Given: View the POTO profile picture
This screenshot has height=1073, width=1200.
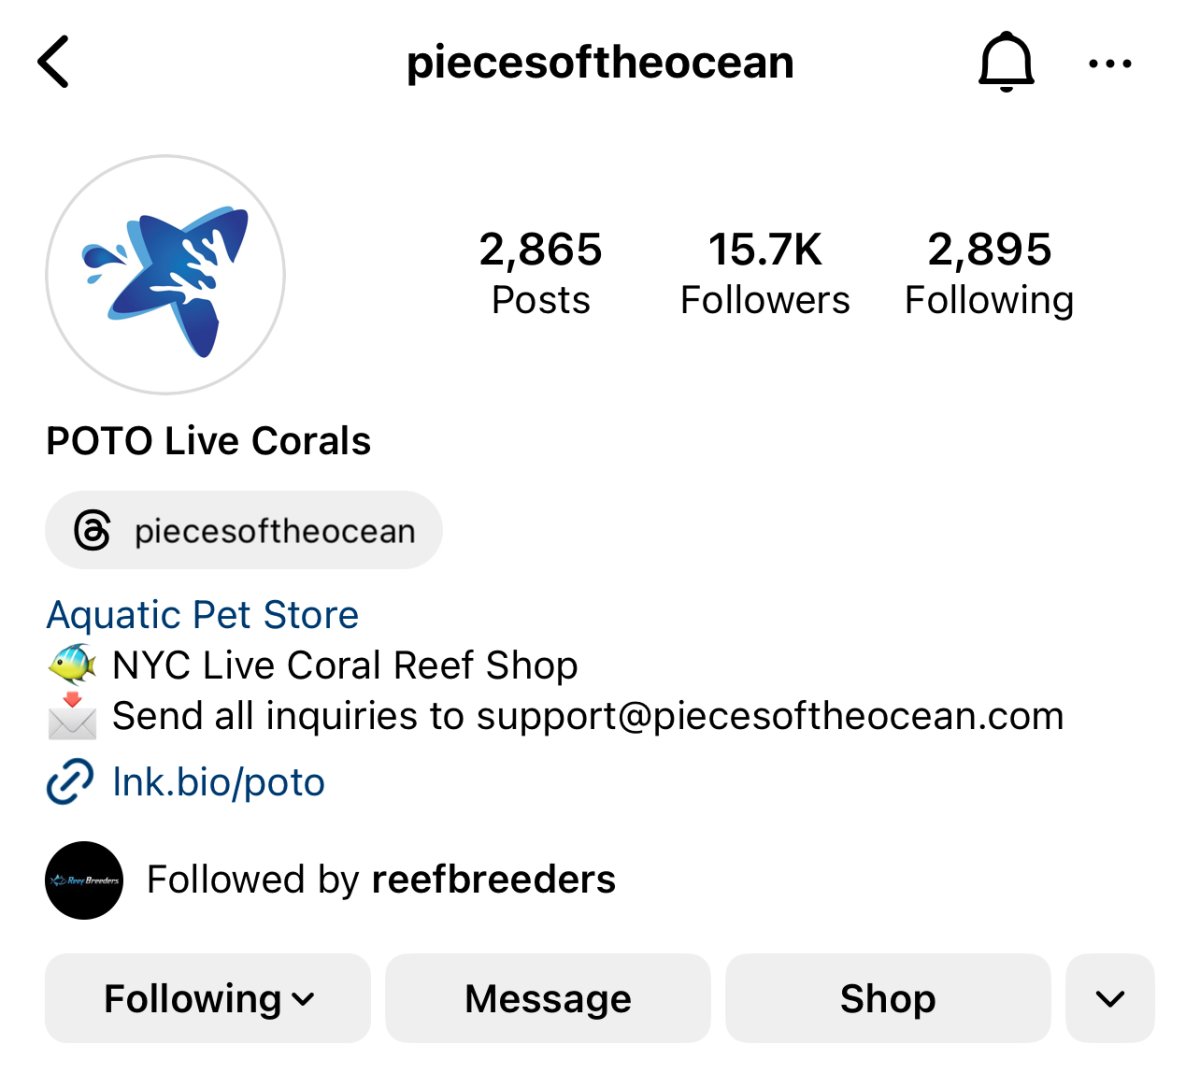Looking at the screenshot, I should [x=165, y=274].
